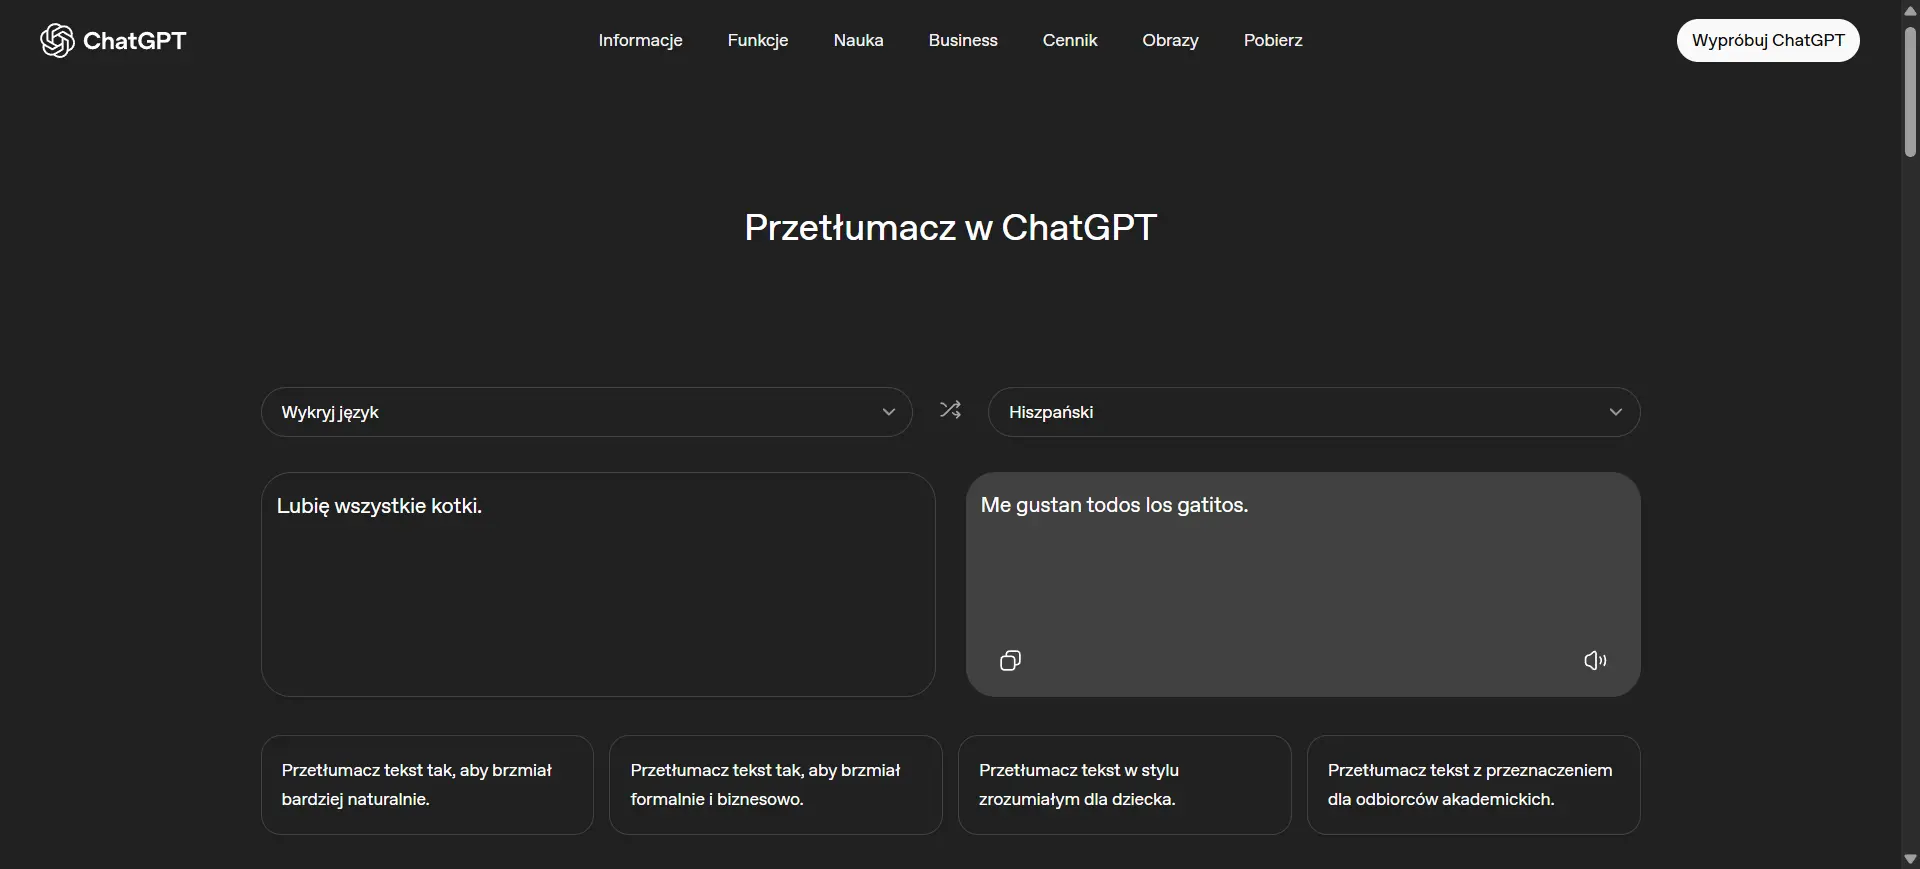
Task: Click into source text field 'Lubię wszystkie kotki.'
Action: pos(598,584)
